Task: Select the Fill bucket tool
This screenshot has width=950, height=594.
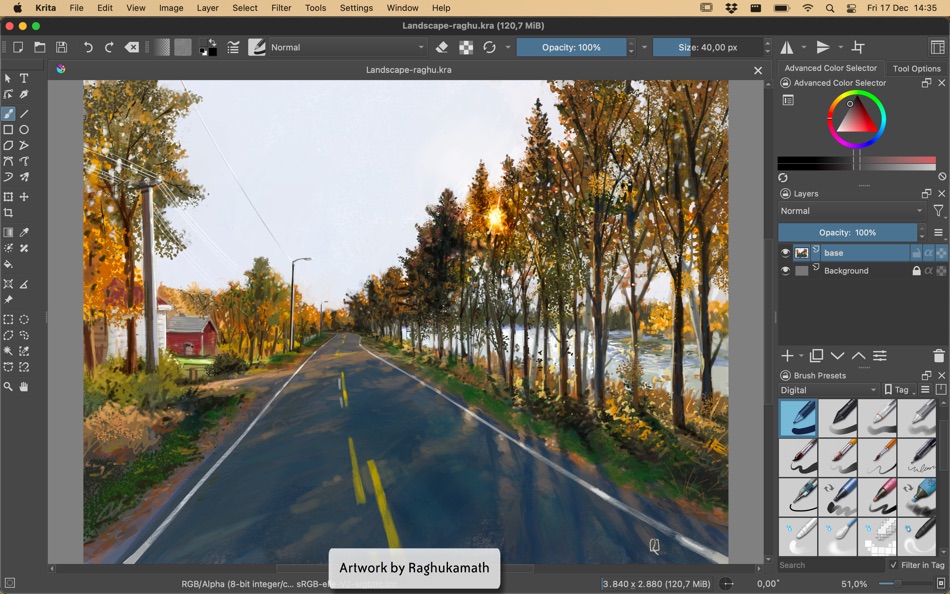Action: (x=8, y=264)
